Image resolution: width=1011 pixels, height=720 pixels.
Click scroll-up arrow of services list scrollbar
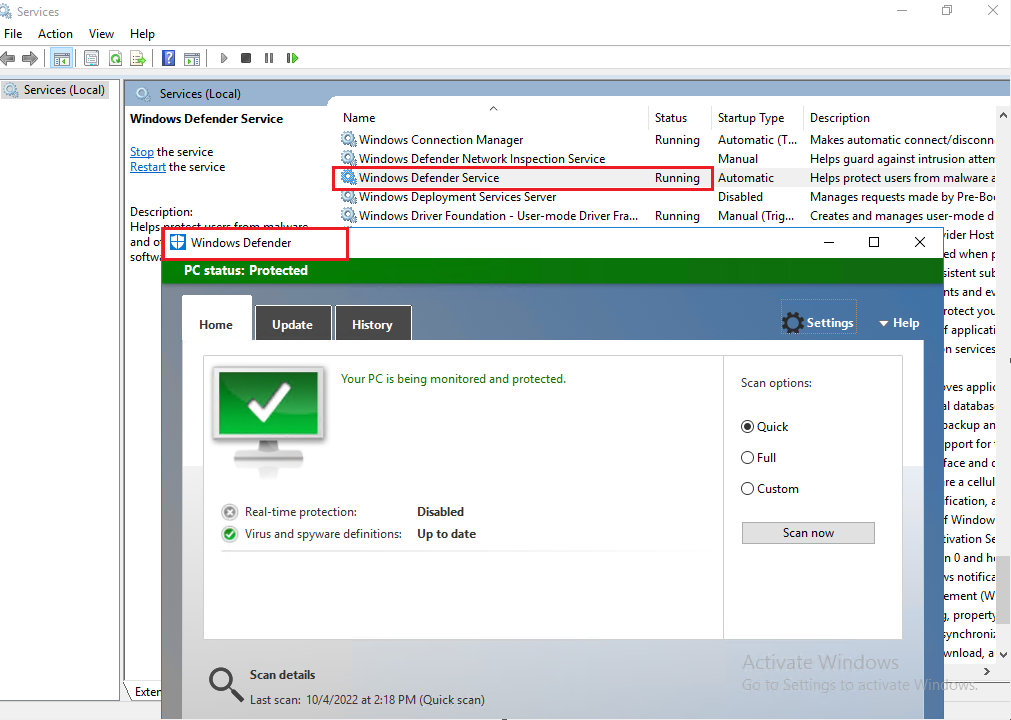click(1003, 115)
